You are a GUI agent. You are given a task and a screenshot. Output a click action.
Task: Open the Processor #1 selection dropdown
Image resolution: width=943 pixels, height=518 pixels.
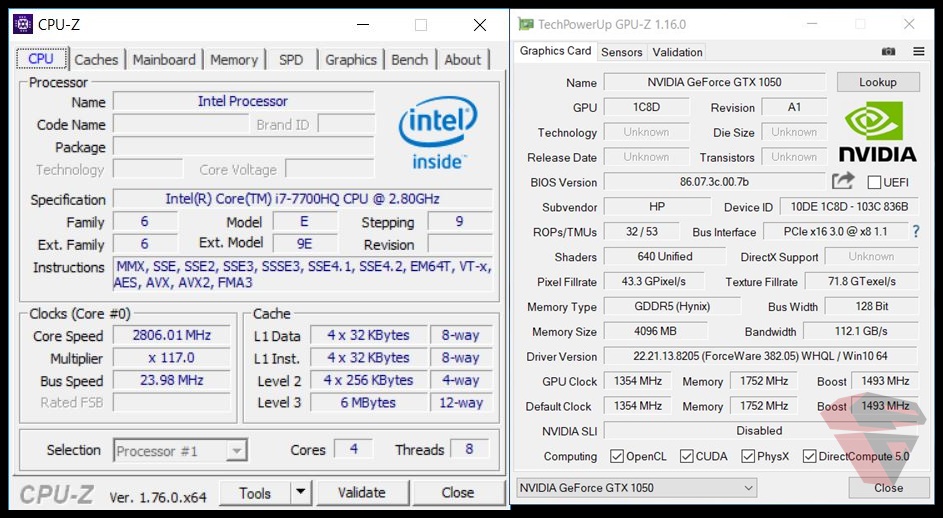pyautogui.click(x=180, y=451)
